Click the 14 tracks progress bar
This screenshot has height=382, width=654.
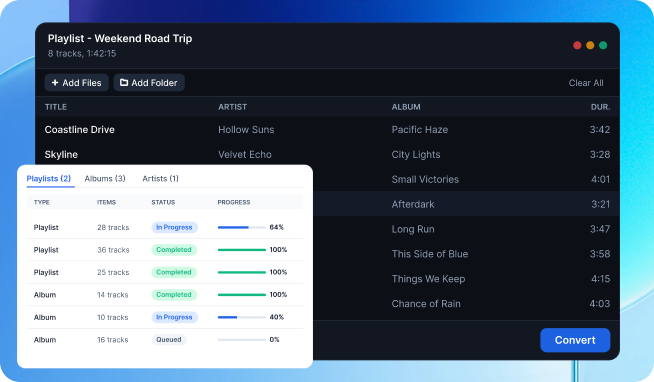pyautogui.click(x=242, y=295)
